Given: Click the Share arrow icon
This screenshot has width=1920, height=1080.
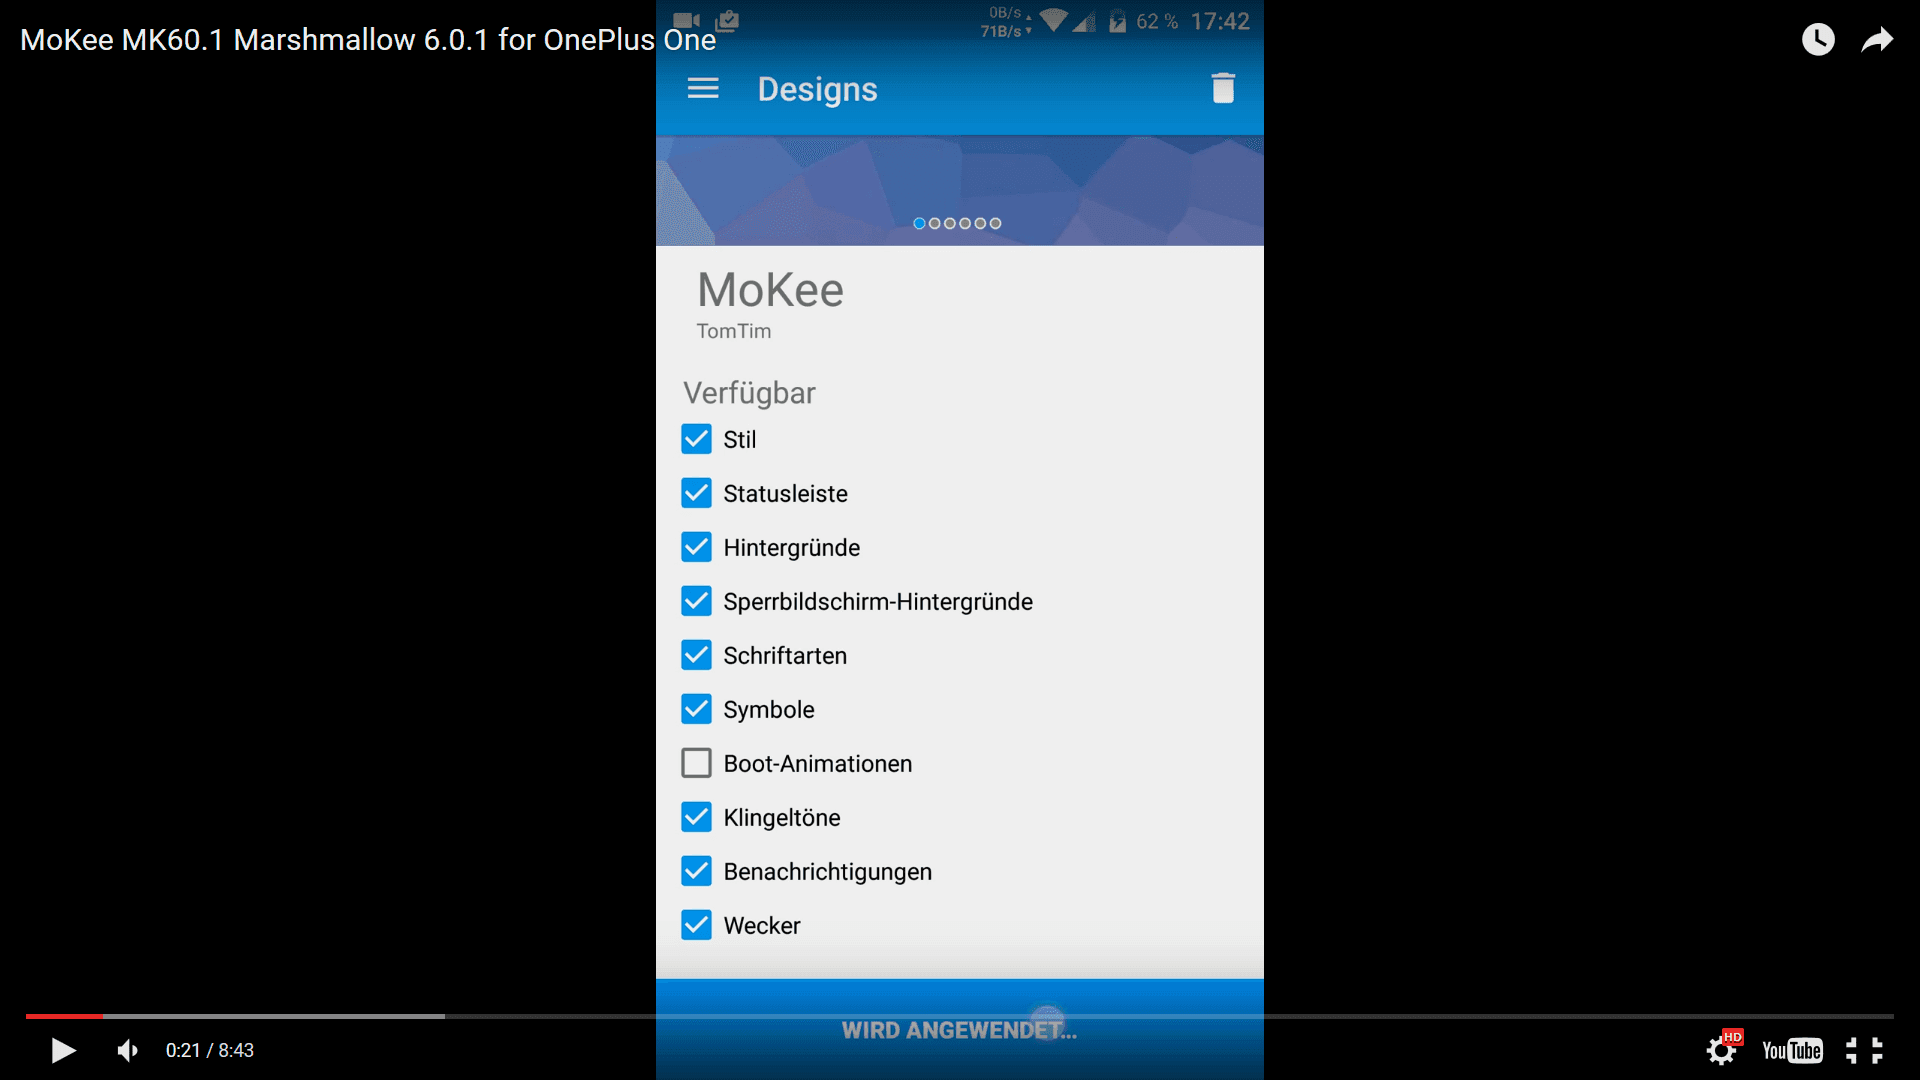Looking at the screenshot, I should coord(1877,40).
